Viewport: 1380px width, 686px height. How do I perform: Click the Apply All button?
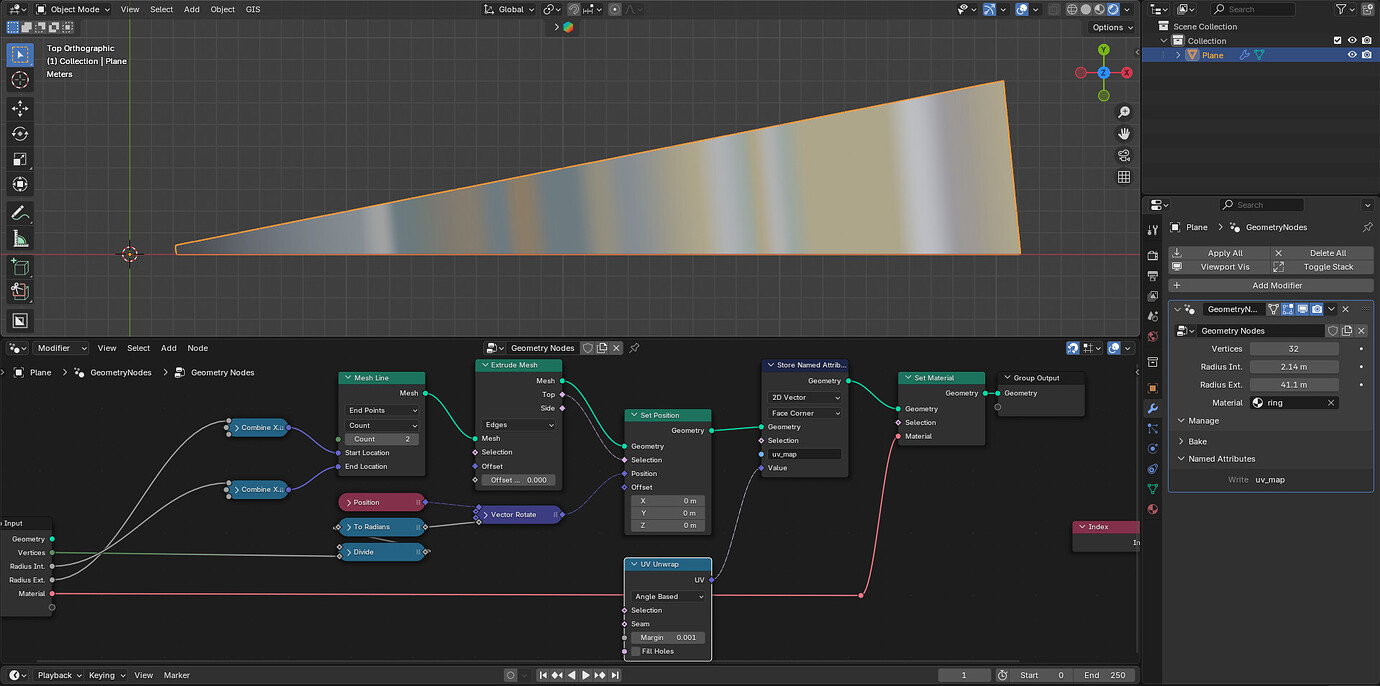point(1219,253)
